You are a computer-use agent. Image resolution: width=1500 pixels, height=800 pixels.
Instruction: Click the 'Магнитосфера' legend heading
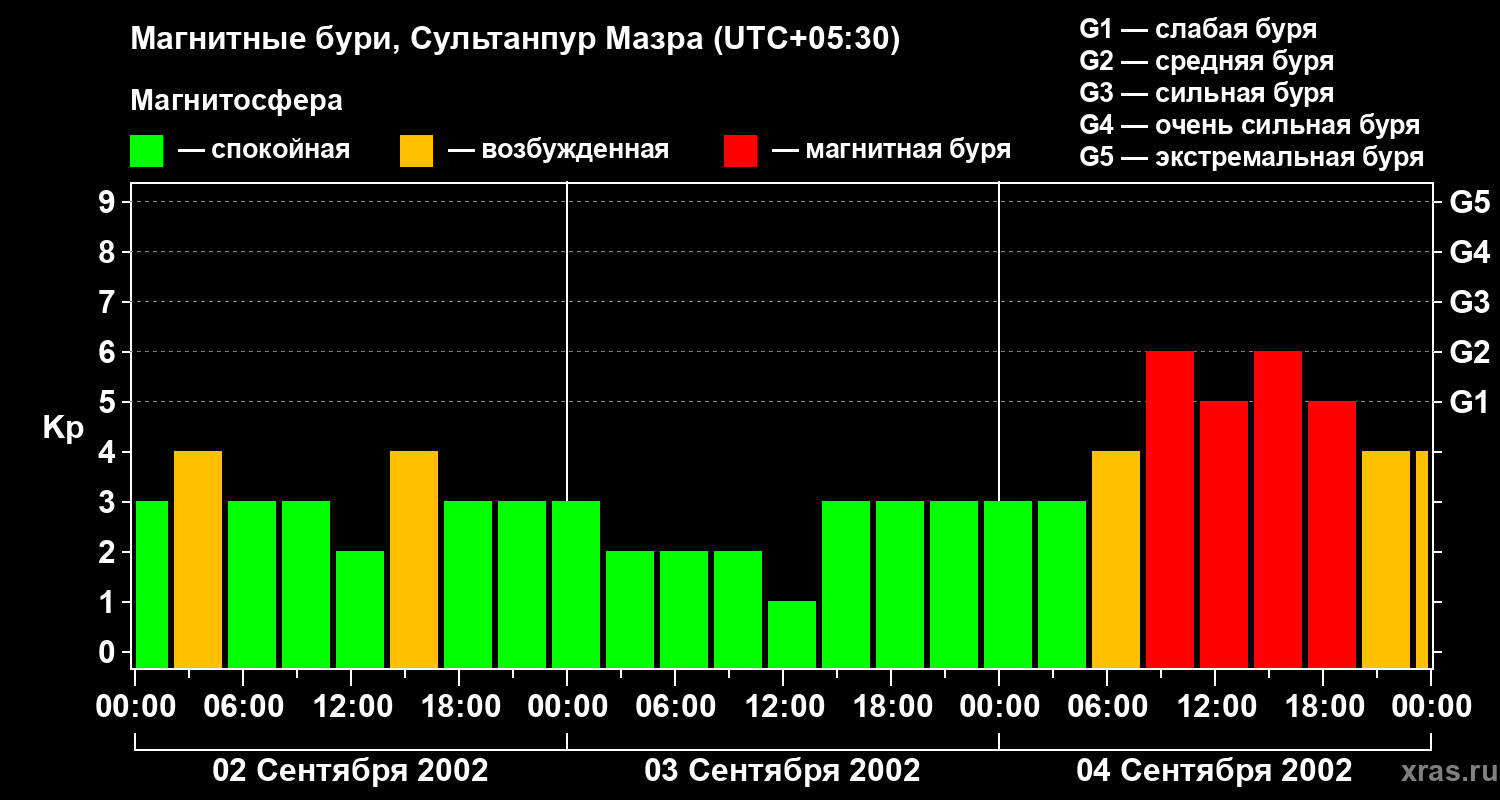point(237,101)
